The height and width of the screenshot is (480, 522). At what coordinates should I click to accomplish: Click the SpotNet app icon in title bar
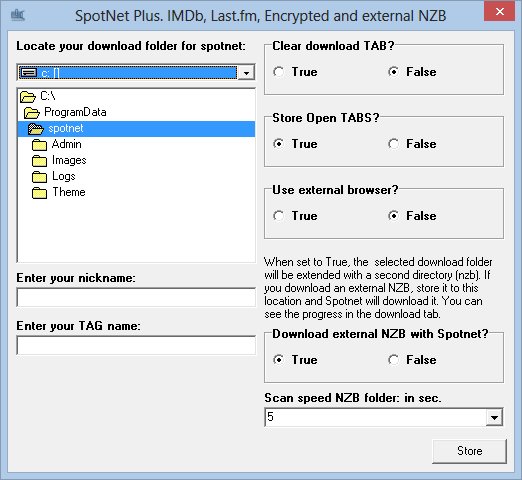18,15
